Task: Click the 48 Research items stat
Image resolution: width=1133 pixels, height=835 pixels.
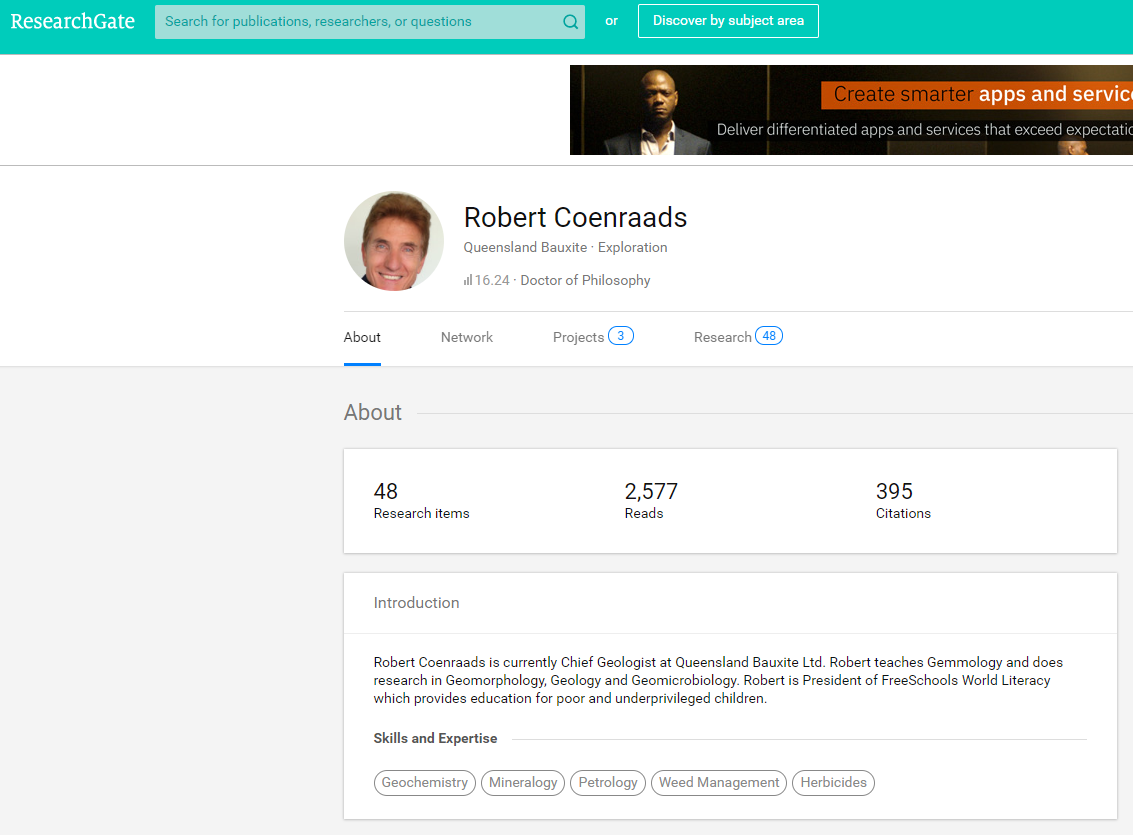Action: pos(421,501)
